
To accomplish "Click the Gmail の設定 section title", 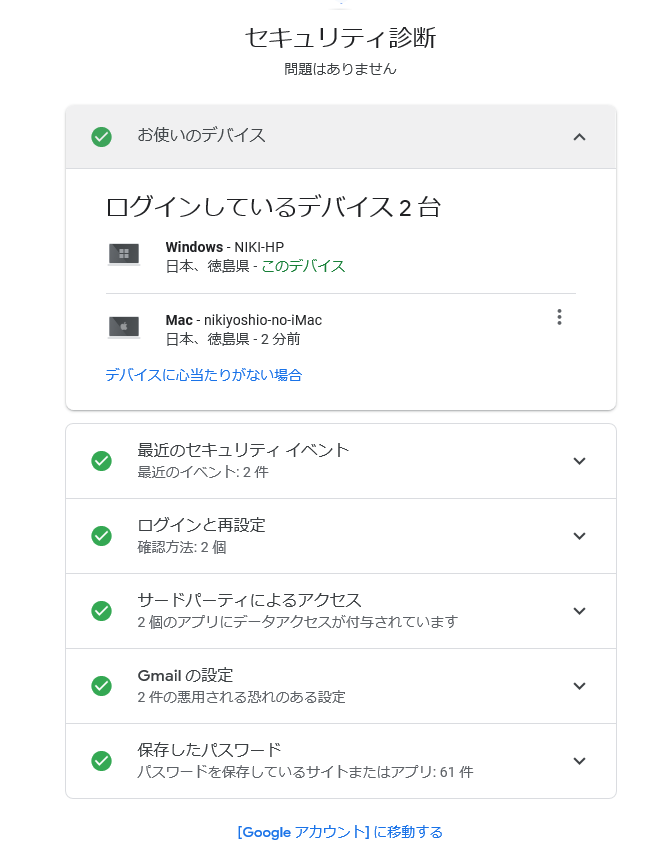I will (x=185, y=676).
